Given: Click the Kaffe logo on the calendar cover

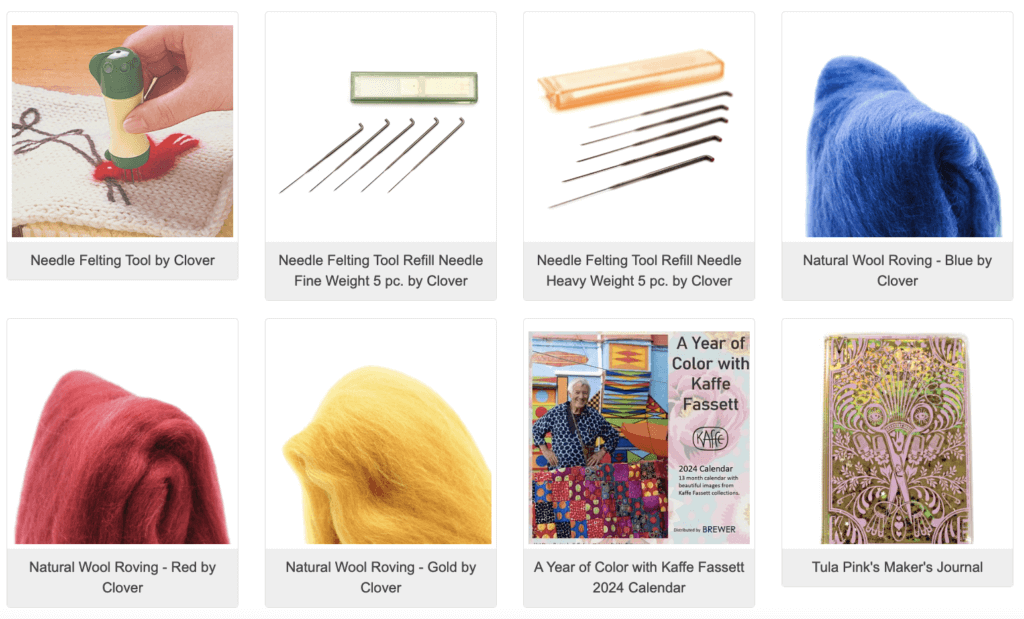Looking at the screenshot, I should [x=710, y=439].
